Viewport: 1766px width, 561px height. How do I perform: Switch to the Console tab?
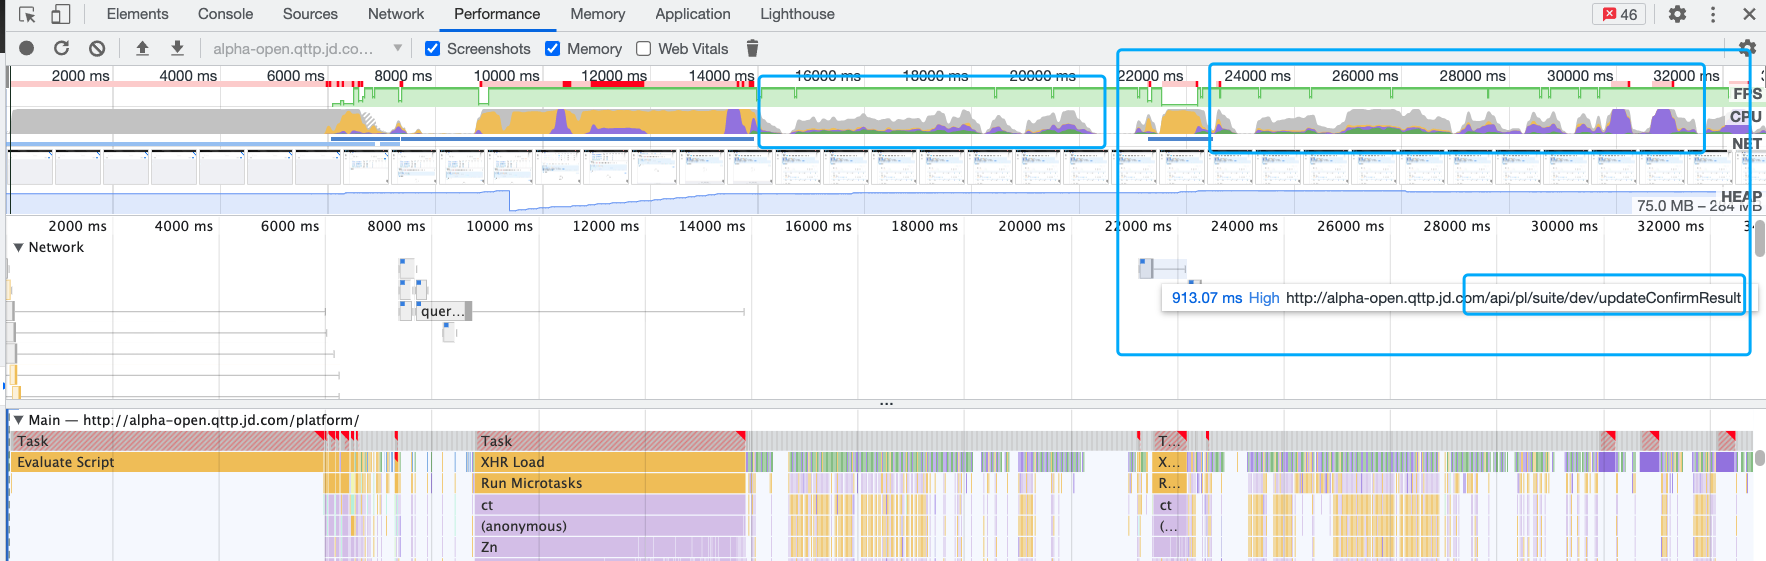pyautogui.click(x=225, y=14)
